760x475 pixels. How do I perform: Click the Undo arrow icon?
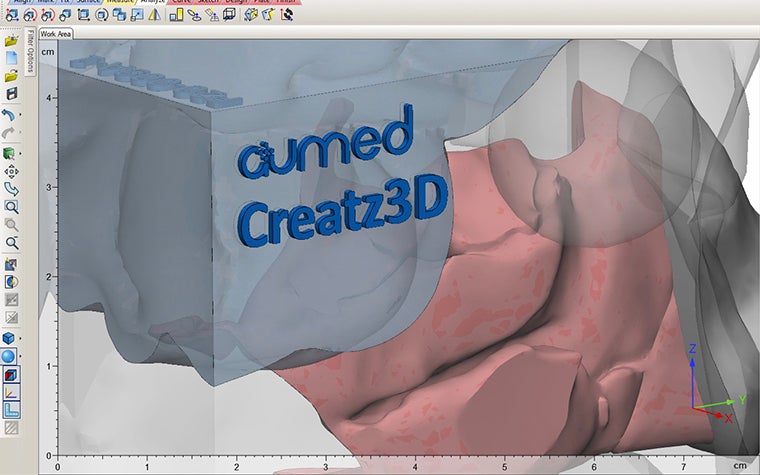pos(10,115)
